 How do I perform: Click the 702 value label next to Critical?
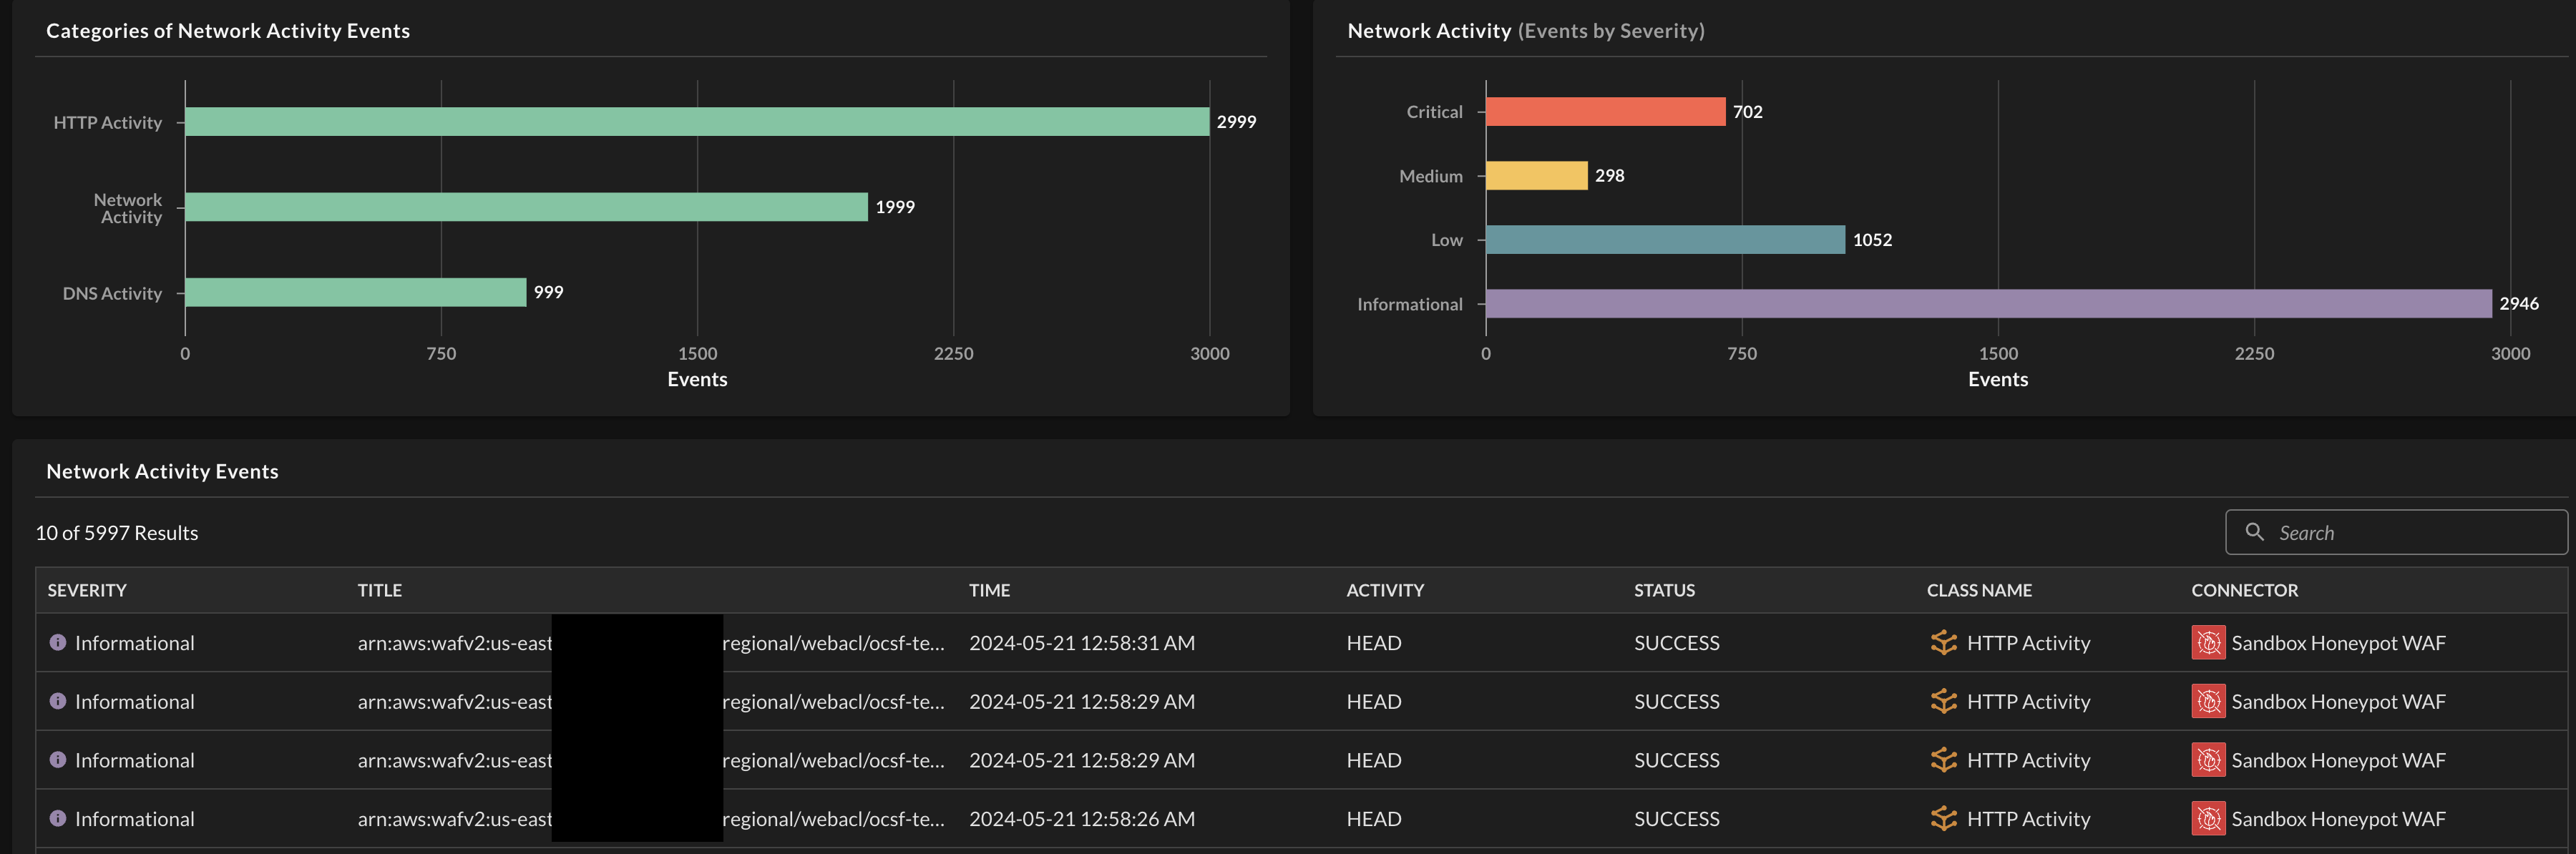tap(1747, 111)
